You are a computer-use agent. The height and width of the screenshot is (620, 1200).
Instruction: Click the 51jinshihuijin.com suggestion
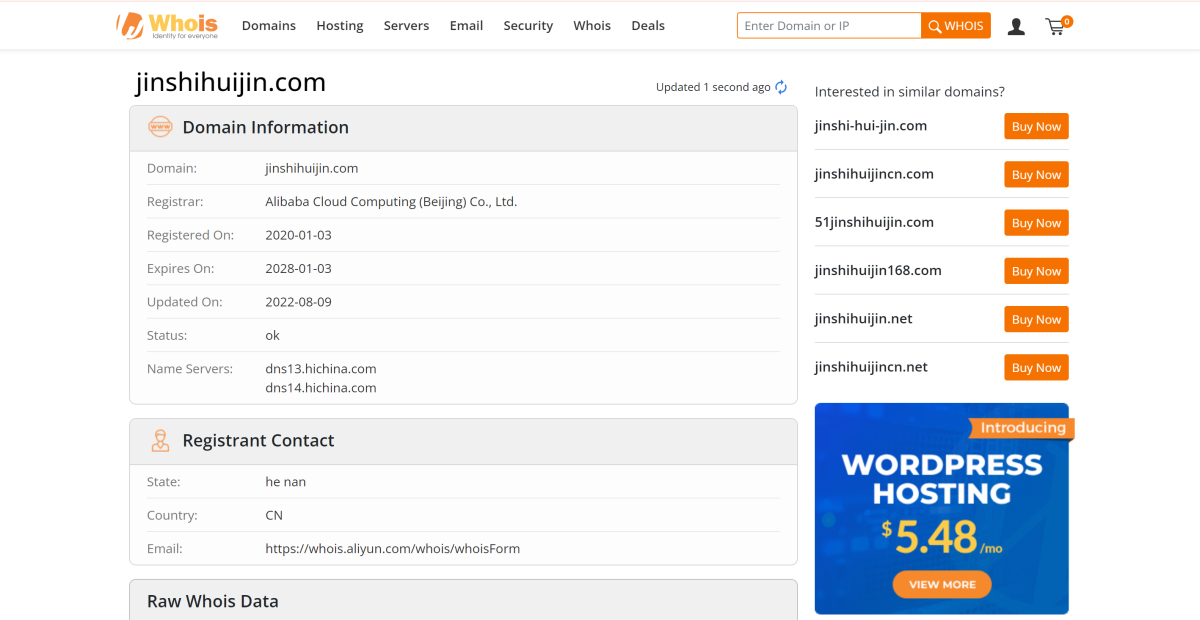(x=874, y=222)
